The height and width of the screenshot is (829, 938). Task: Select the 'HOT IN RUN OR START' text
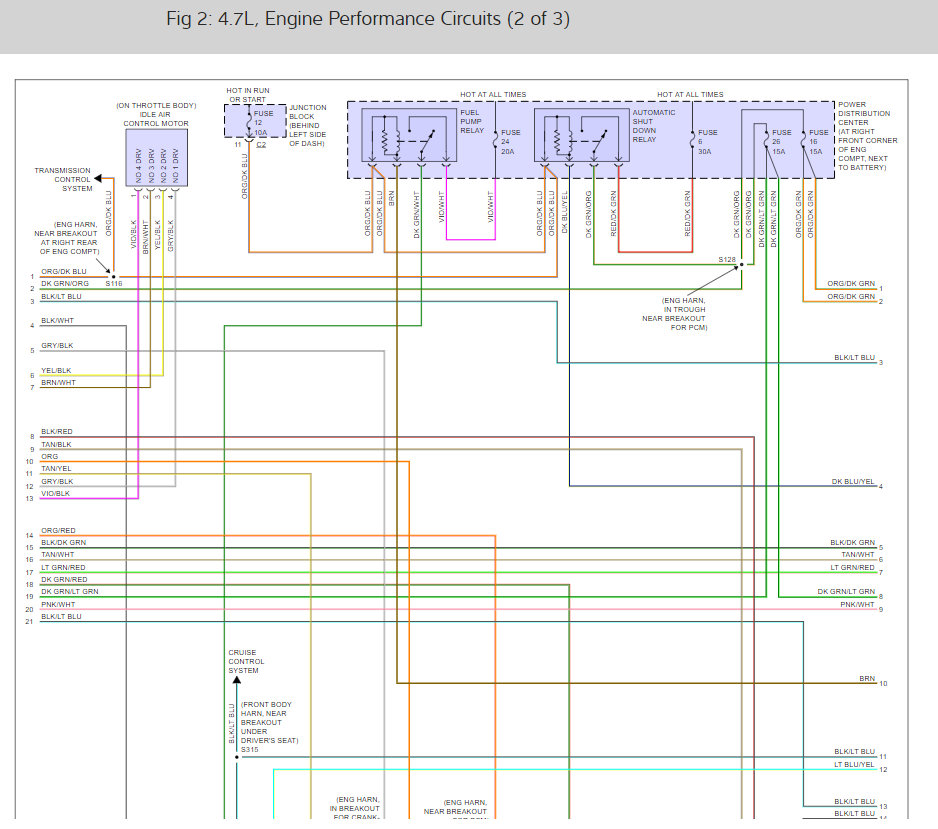(248, 95)
